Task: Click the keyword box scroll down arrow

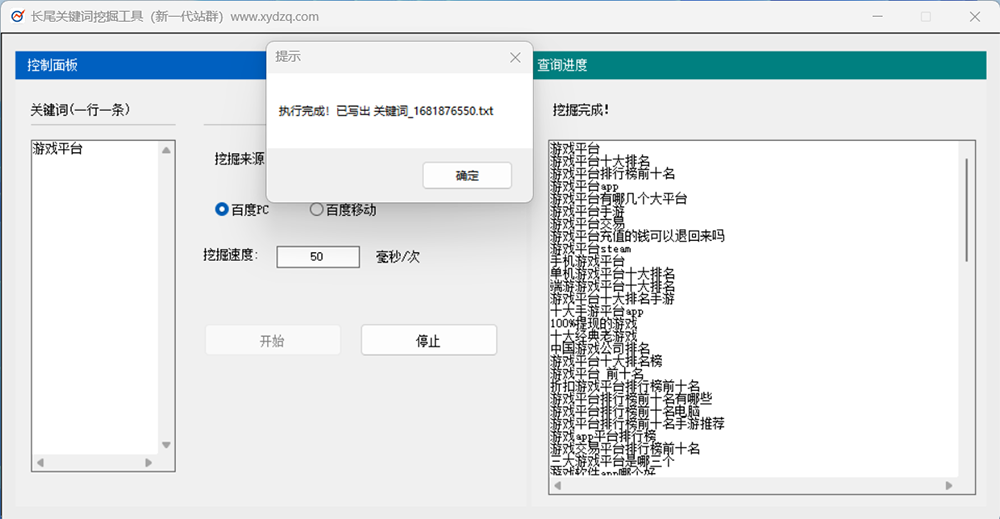Action: (x=166, y=445)
